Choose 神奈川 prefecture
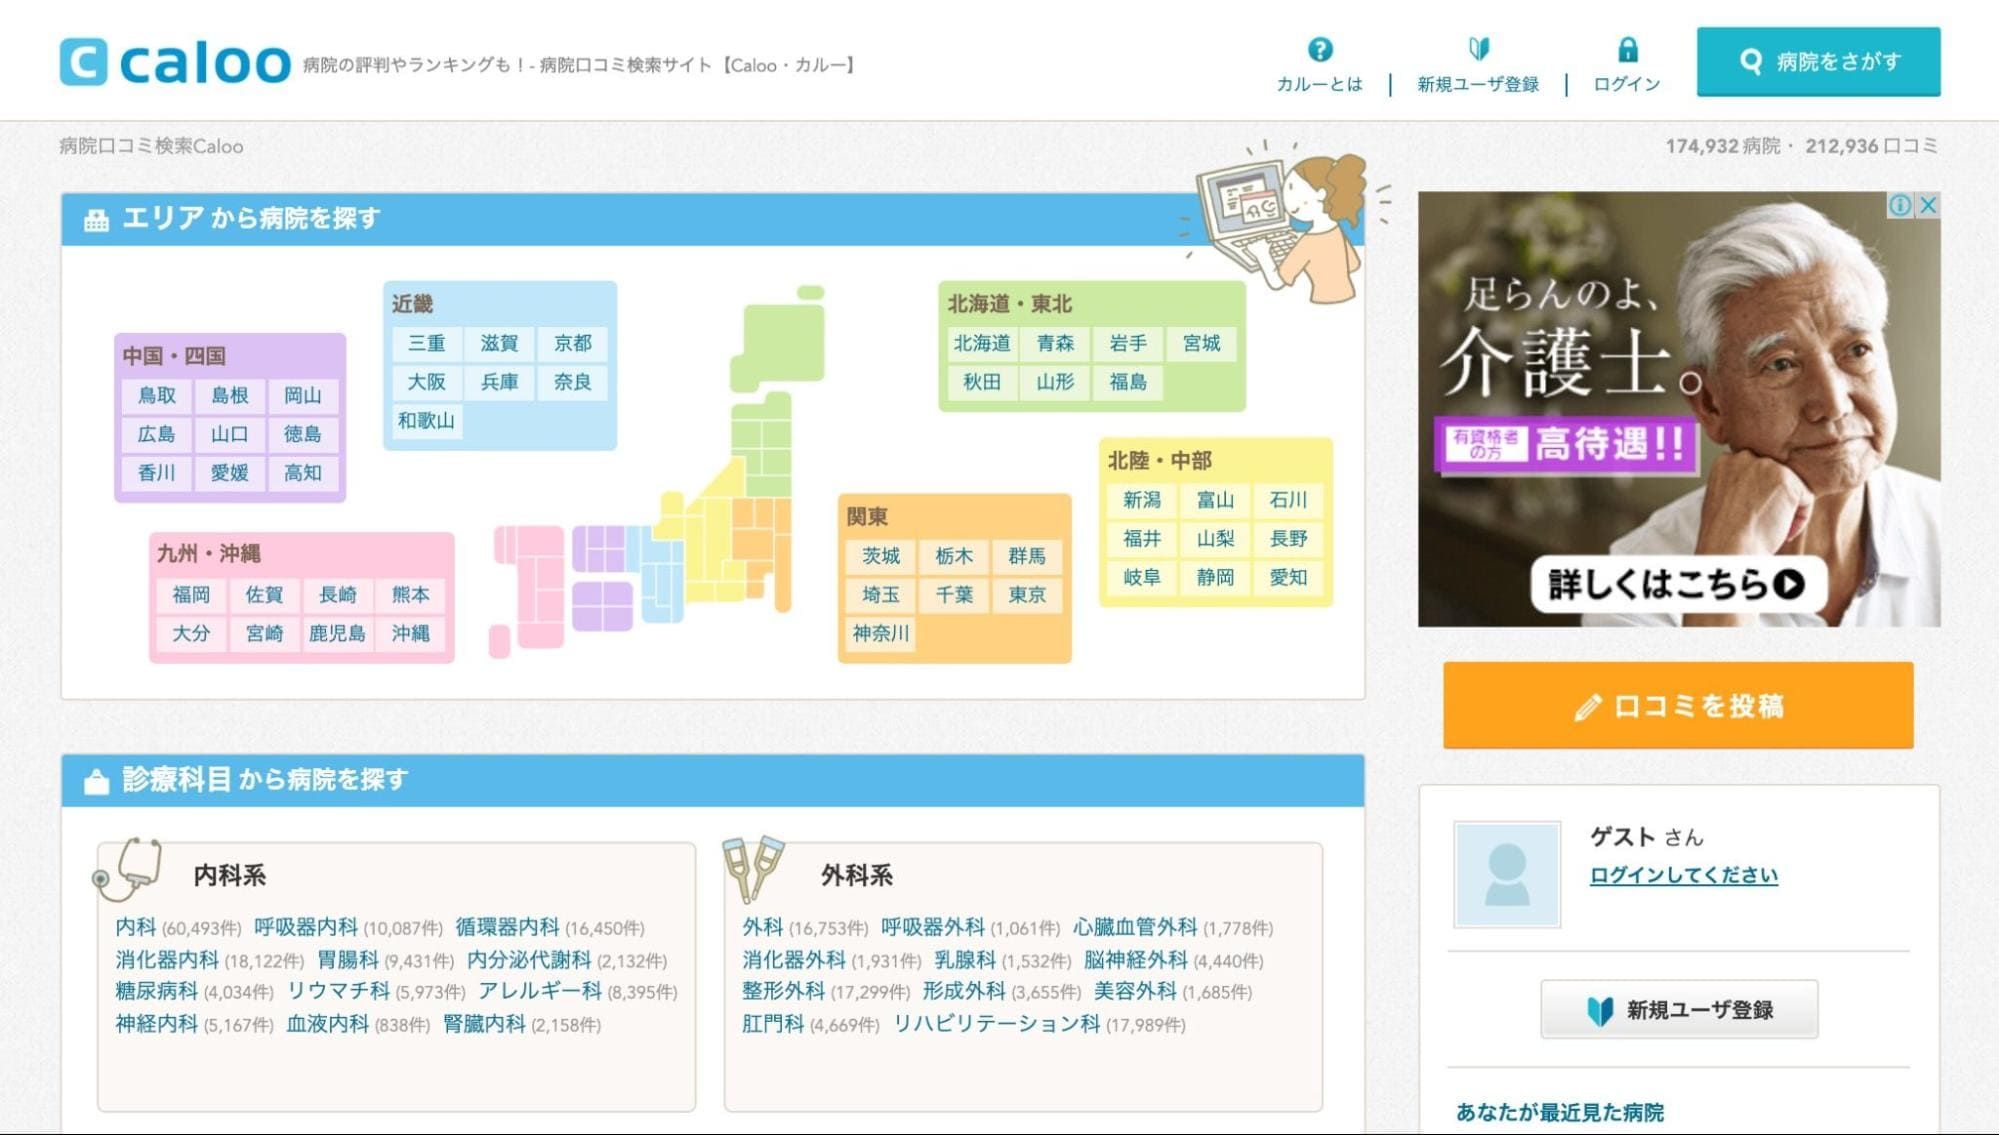1999x1135 pixels. point(881,633)
